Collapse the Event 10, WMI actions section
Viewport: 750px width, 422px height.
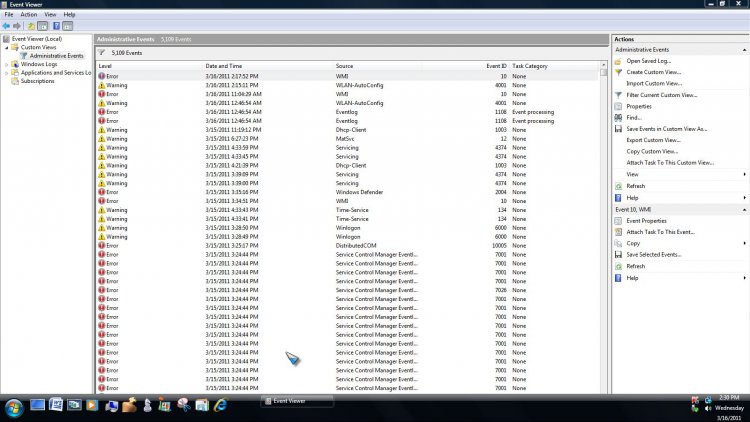coord(744,210)
